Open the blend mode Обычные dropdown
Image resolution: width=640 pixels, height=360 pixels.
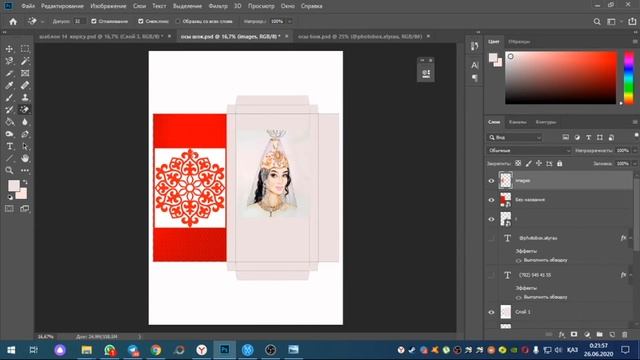[529, 151]
